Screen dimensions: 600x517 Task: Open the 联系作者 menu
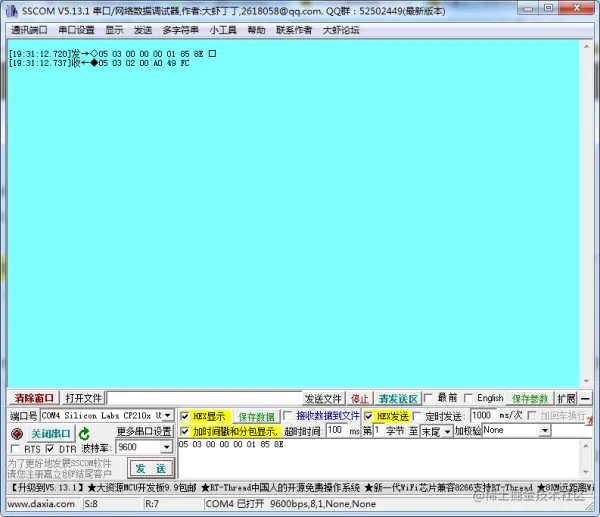click(x=294, y=30)
